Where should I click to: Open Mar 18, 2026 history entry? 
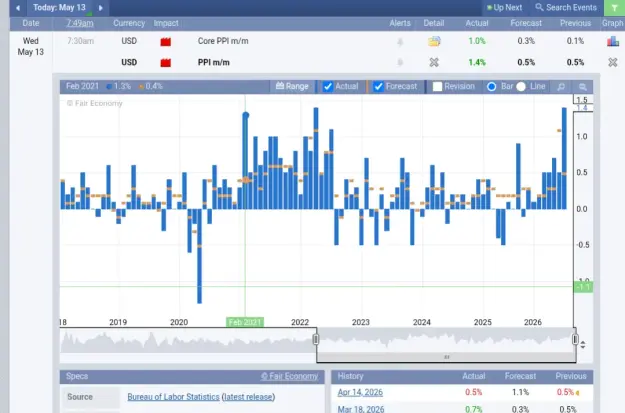(361, 409)
